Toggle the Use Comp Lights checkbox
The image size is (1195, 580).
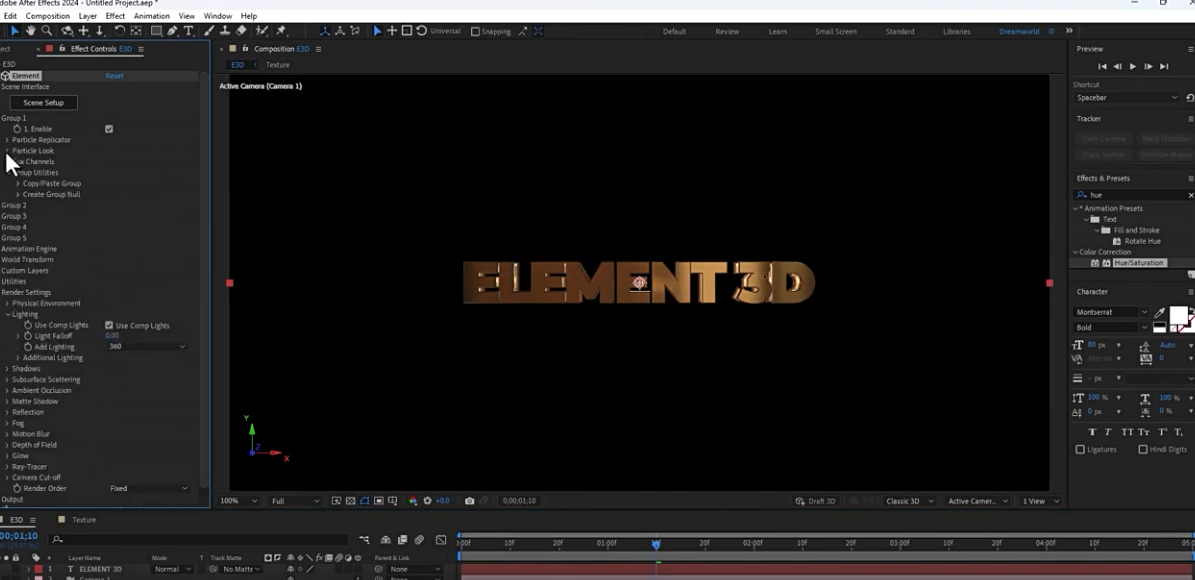point(109,325)
